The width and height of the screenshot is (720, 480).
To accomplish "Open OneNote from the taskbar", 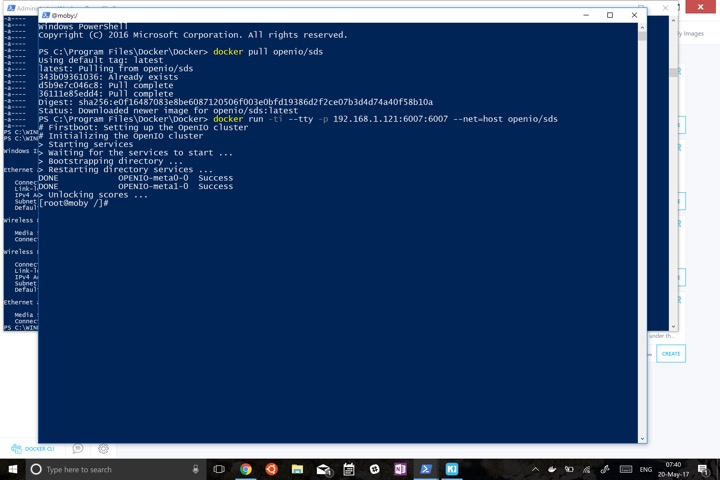I will coord(400,469).
